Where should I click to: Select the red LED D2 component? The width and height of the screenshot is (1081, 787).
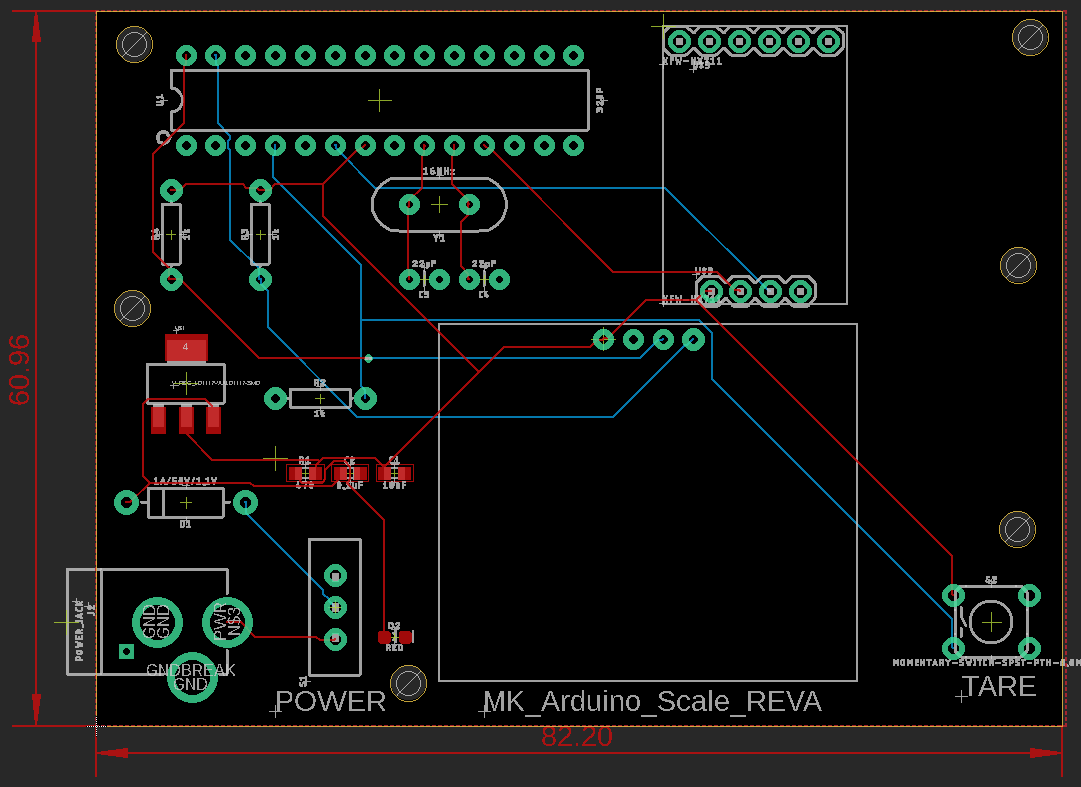pos(395,636)
